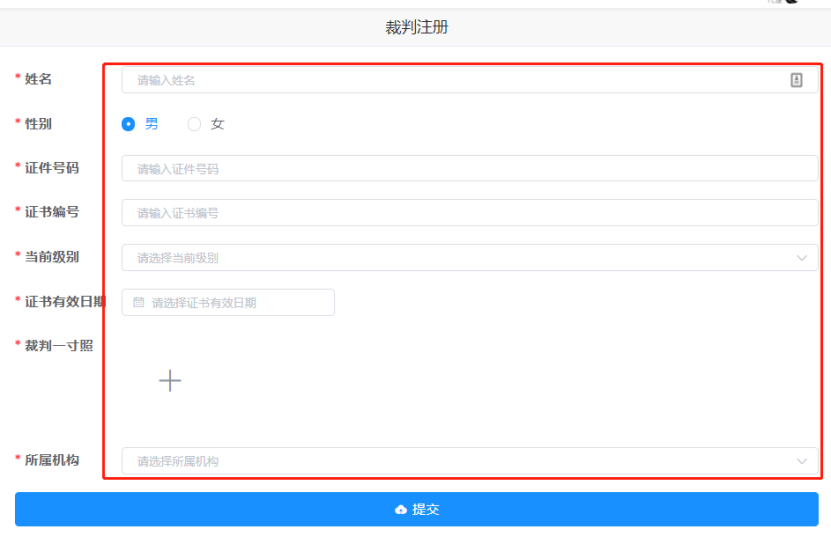Click the 姓名 field label
Image resolution: width=831 pixels, height=544 pixels.
[38, 79]
